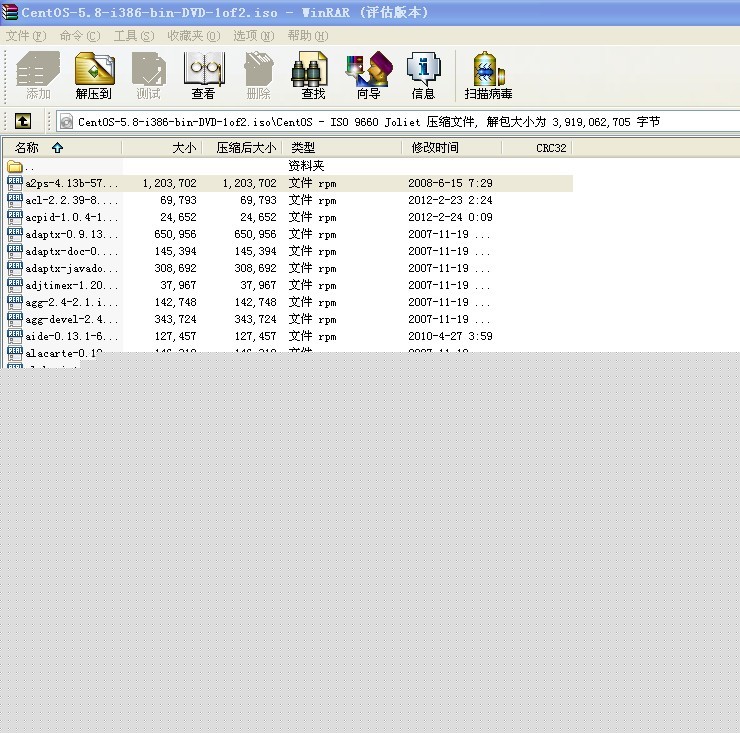Click the Test (测试) toolbar icon
The width and height of the screenshot is (740, 733).
click(x=149, y=76)
